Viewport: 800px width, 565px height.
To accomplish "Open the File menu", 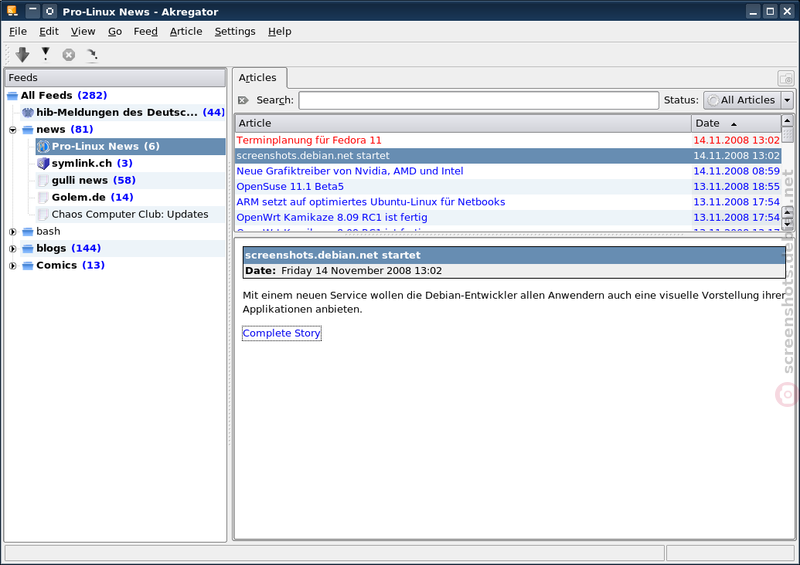I will tap(18, 31).
